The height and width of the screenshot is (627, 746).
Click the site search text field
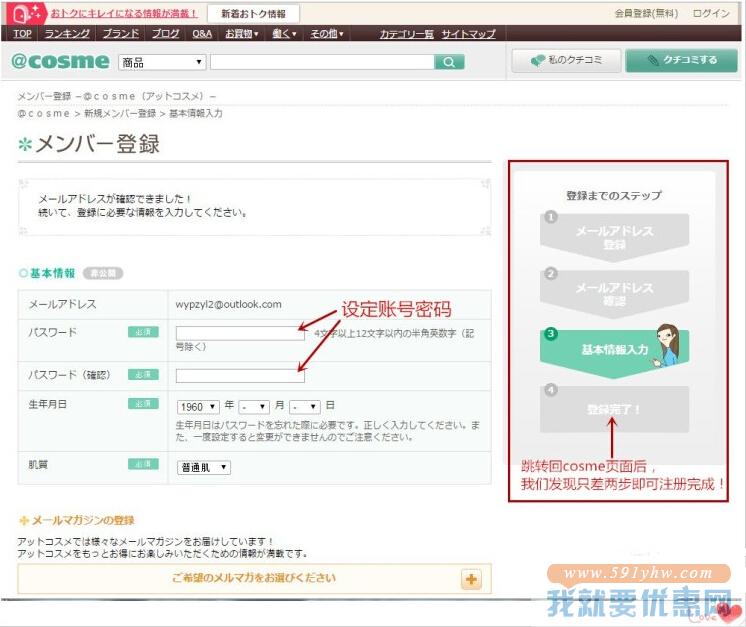pyautogui.click(x=322, y=62)
